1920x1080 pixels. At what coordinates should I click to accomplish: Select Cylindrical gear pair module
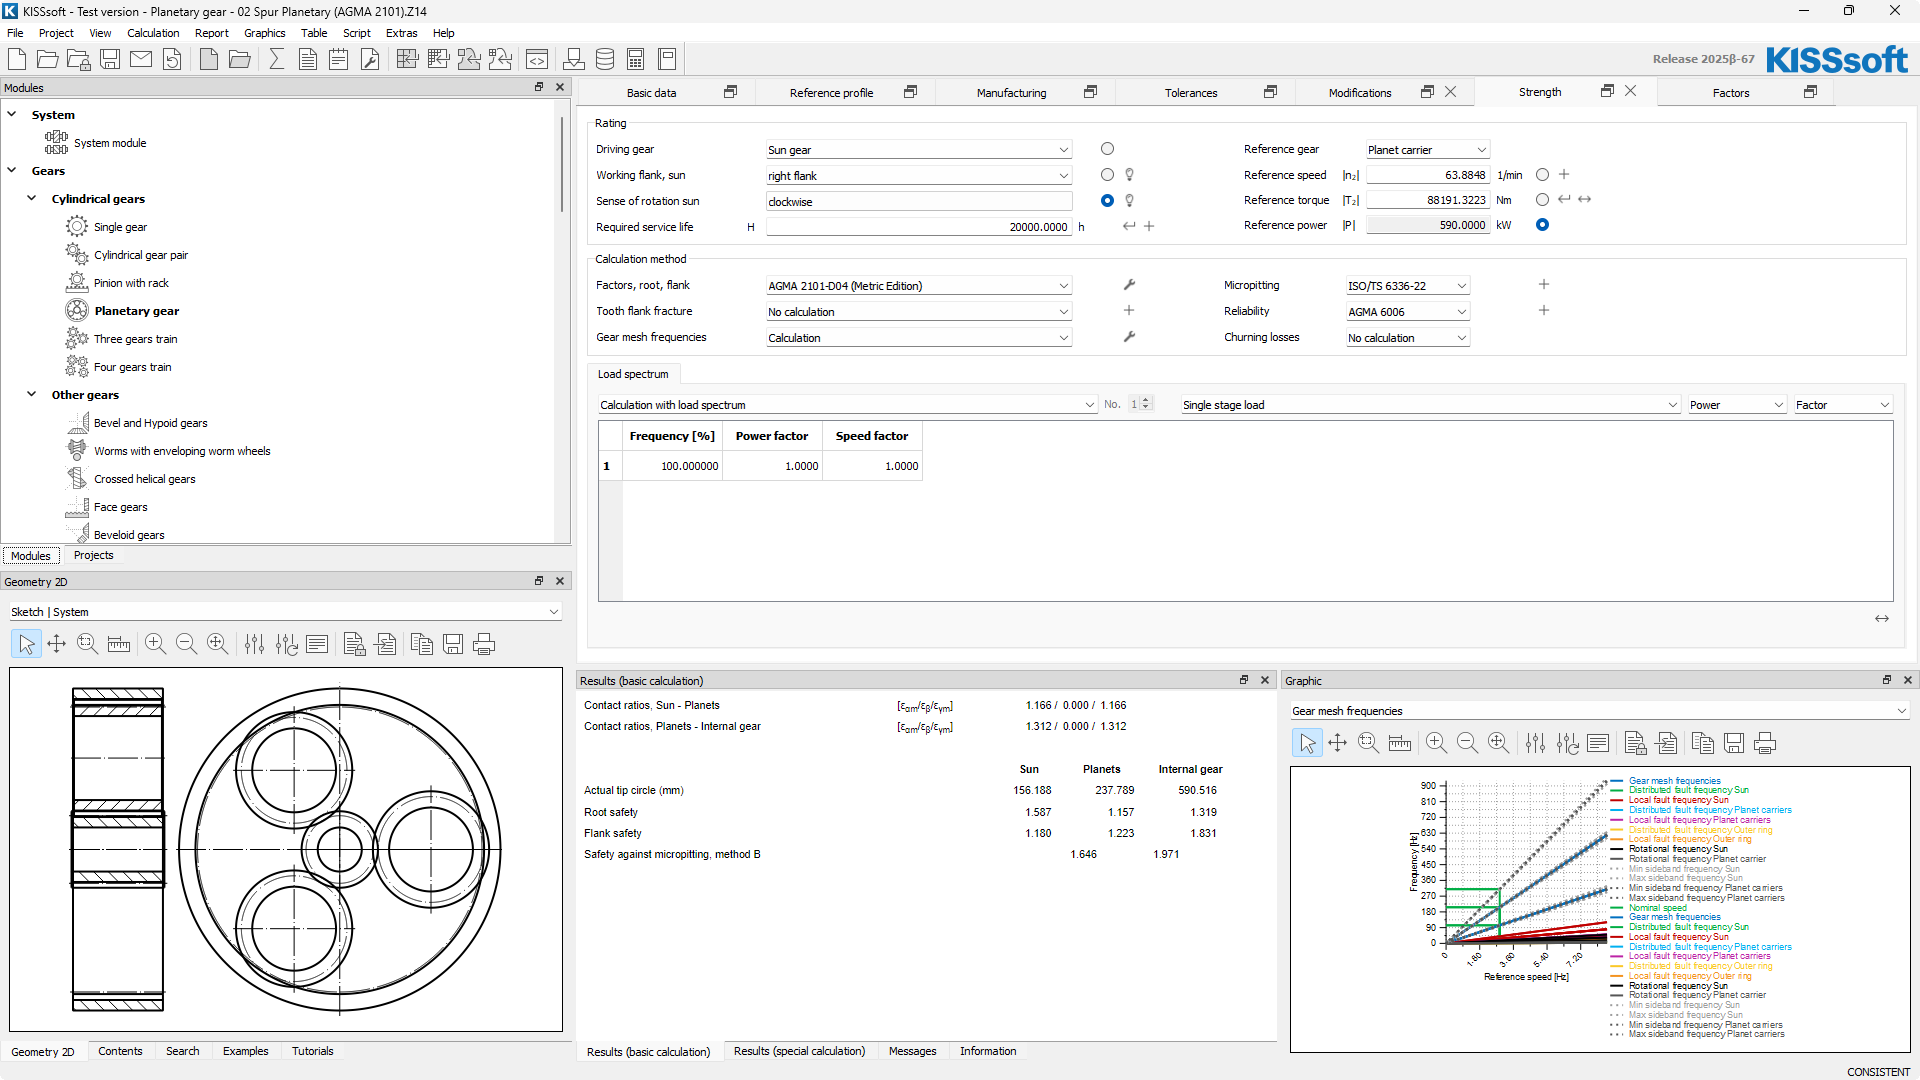pos(141,255)
